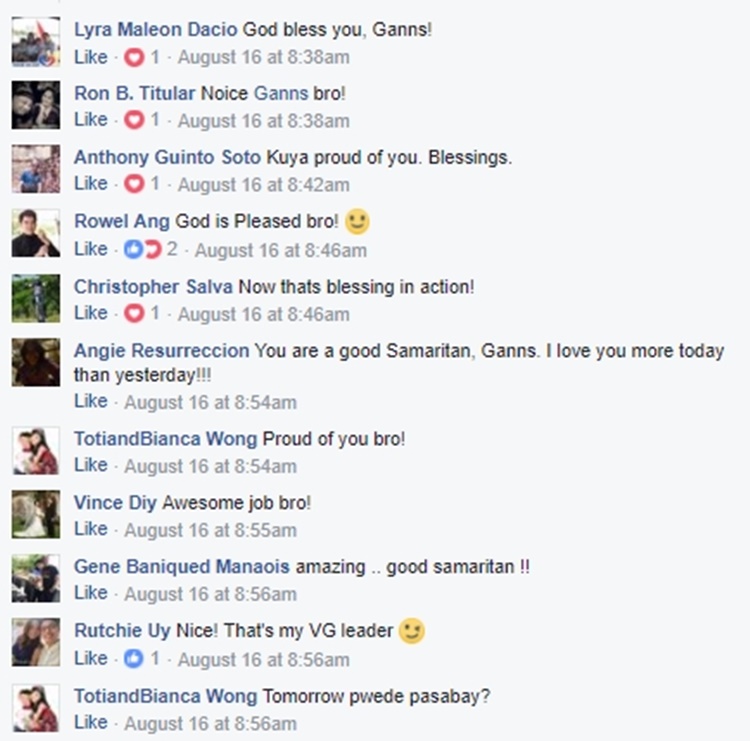Click tagged name Ganns in Ron's comment

pos(281,93)
